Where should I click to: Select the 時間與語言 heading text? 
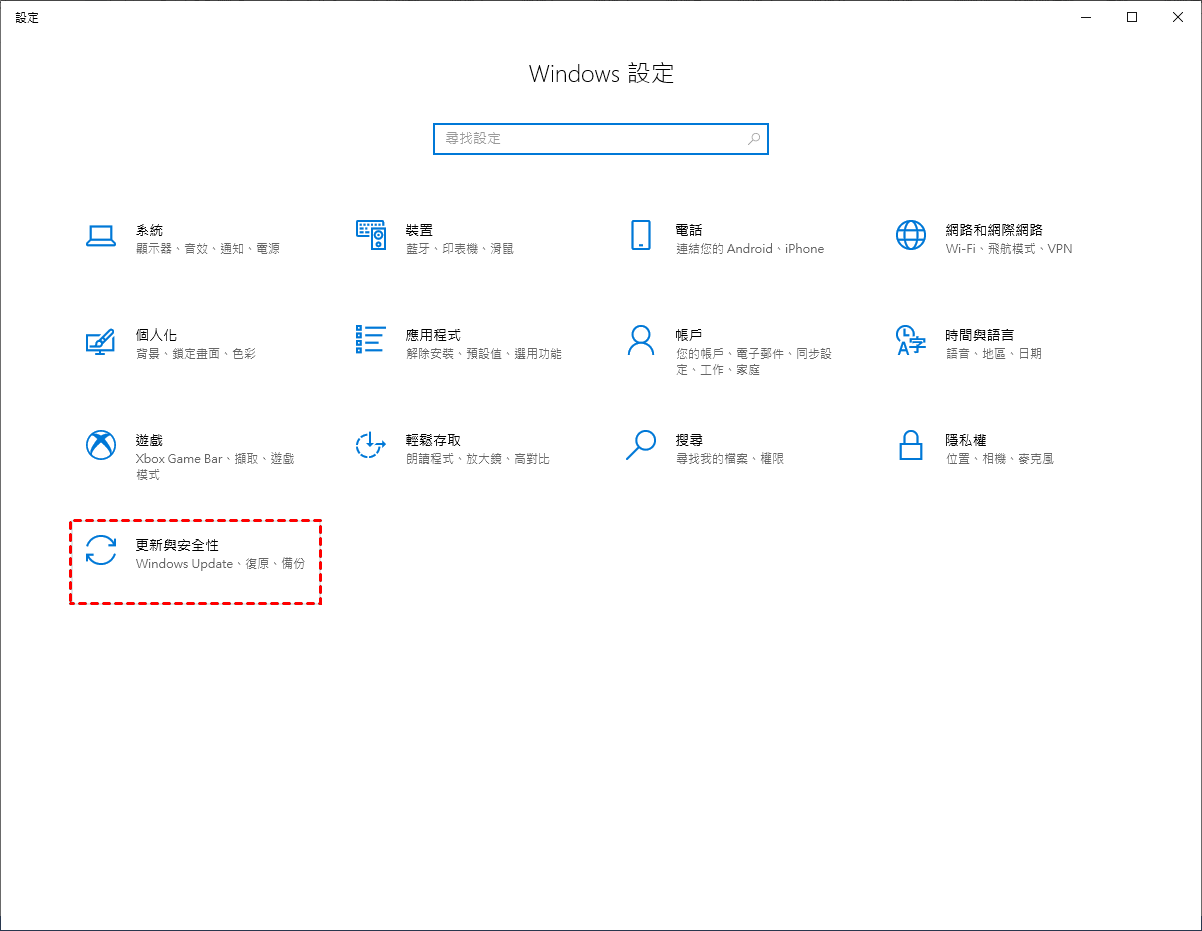click(x=980, y=335)
